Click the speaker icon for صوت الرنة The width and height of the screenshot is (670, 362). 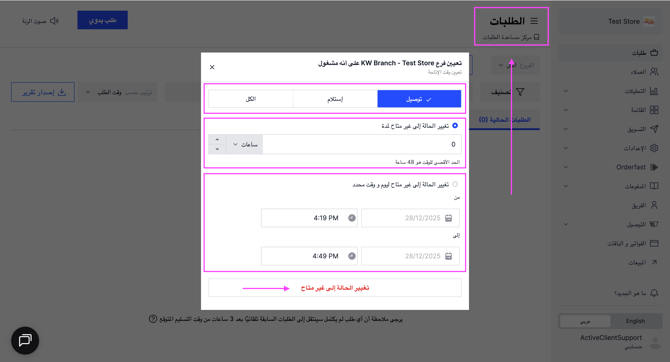tap(54, 21)
